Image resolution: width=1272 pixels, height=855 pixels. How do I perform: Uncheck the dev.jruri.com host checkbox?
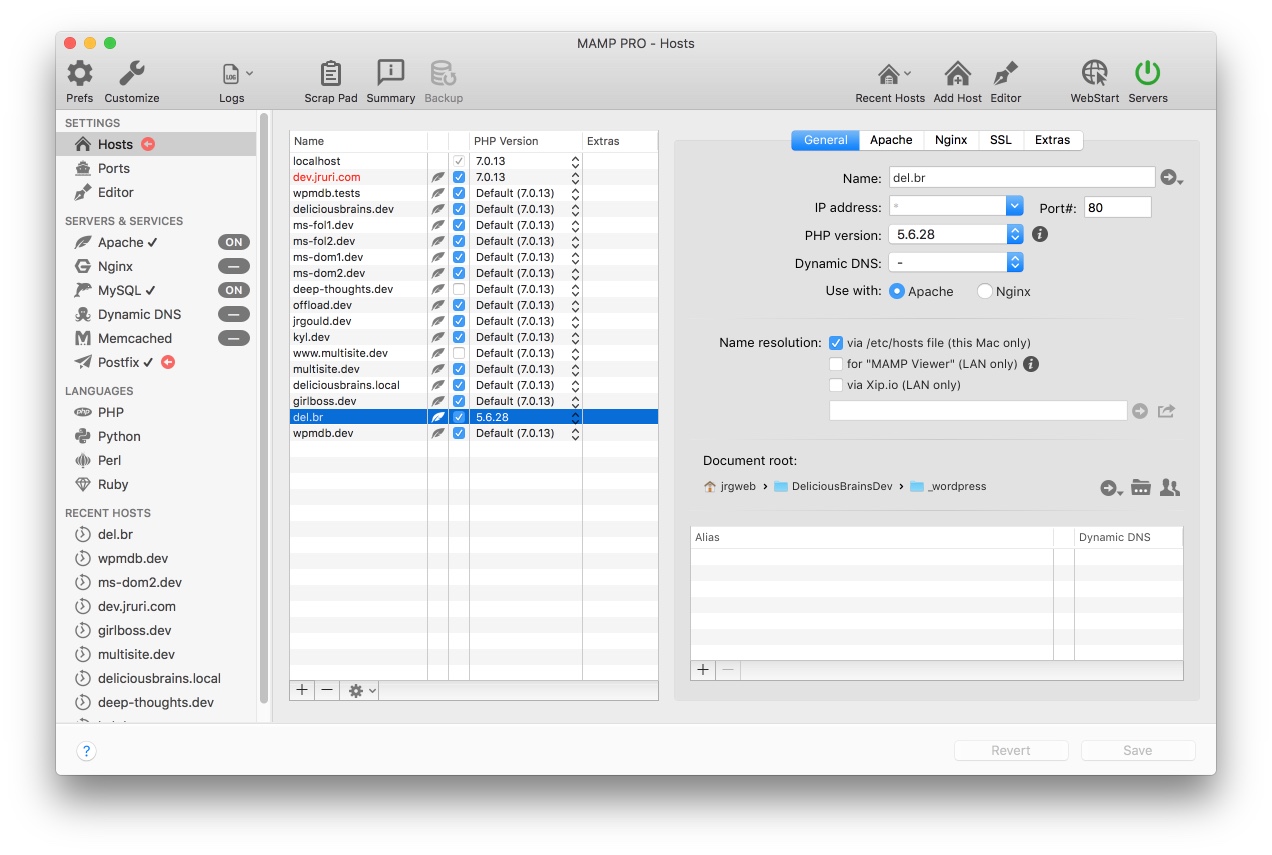coord(459,177)
